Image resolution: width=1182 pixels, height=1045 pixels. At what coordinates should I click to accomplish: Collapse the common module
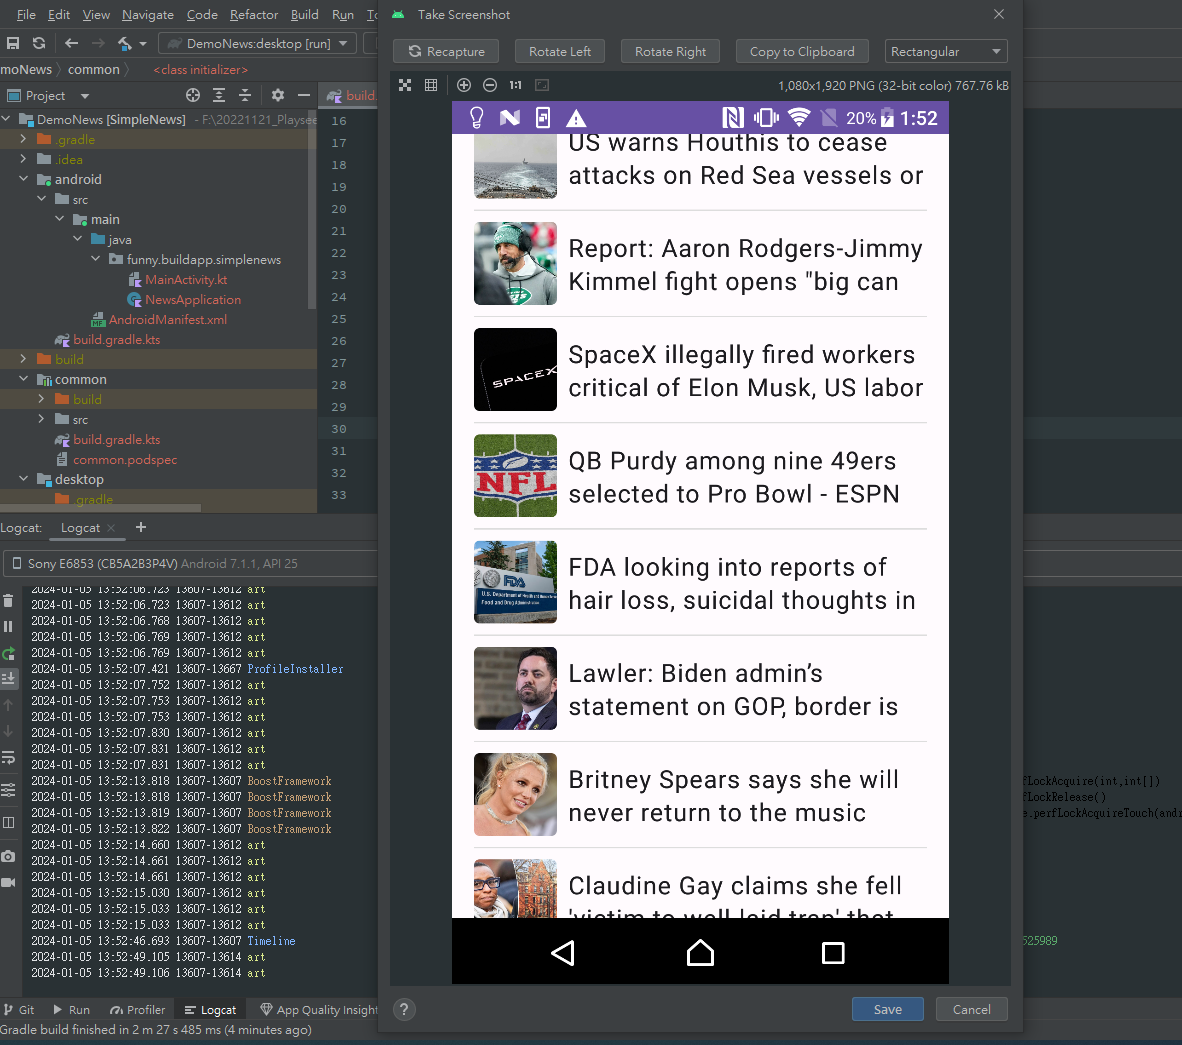(x=23, y=378)
